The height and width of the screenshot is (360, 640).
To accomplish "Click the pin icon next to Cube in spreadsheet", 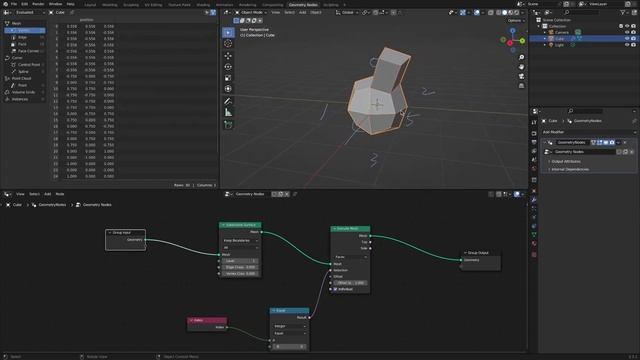I will pos(72,13).
